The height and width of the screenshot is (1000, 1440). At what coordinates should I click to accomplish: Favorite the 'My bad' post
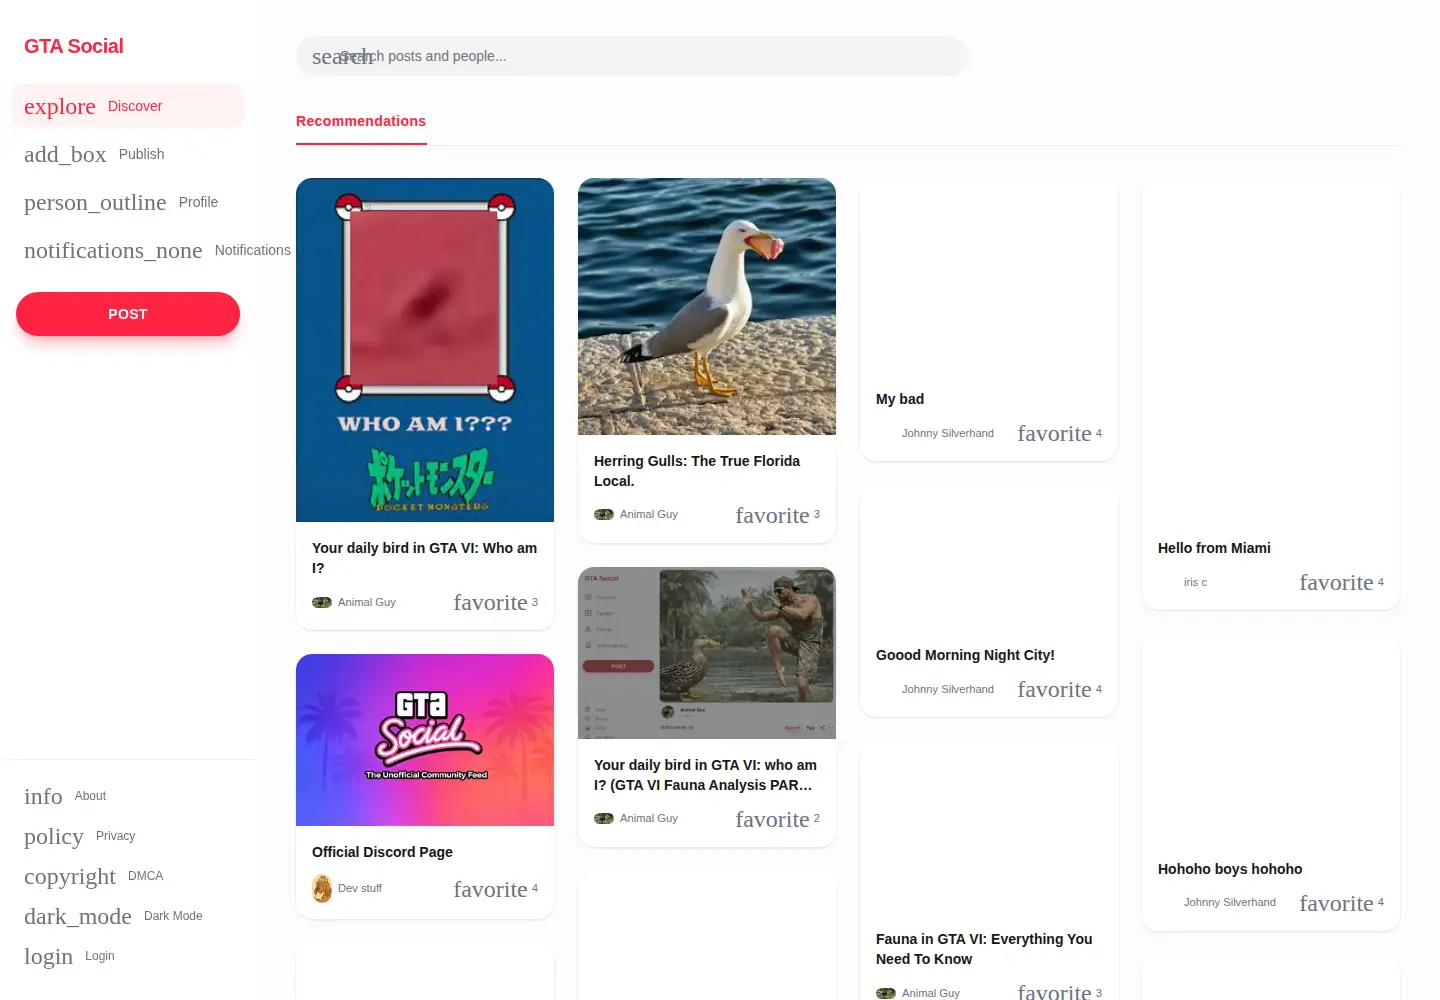pos(1054,433)
